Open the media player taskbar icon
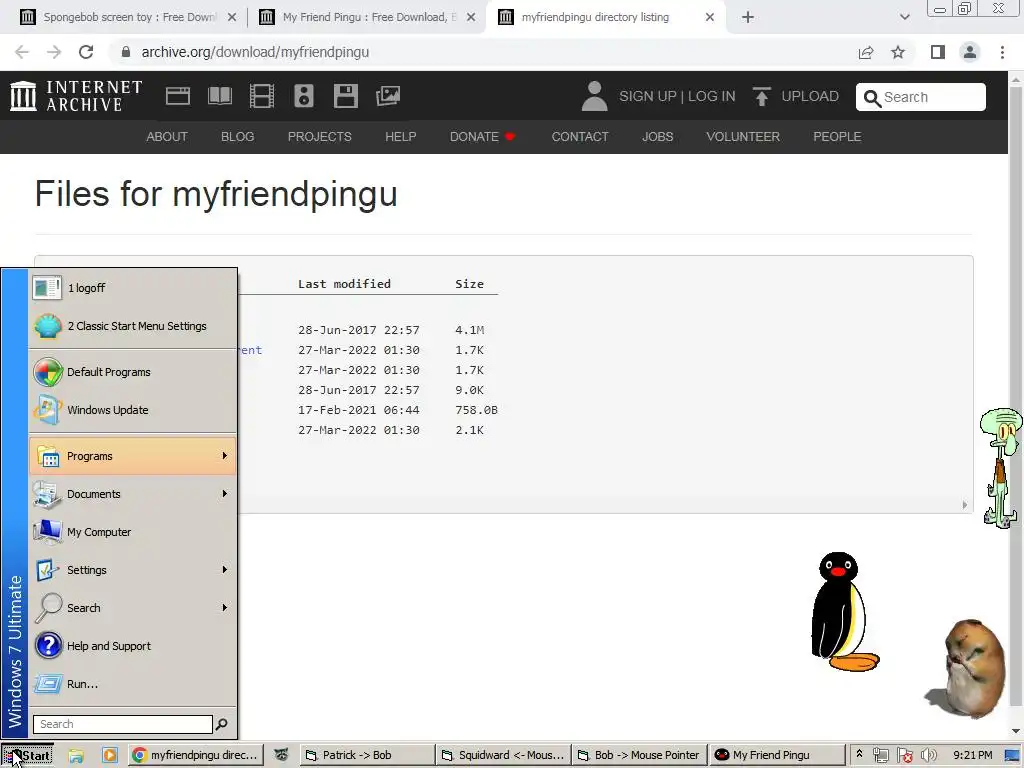1024x768 pixels. click(109, 755)
